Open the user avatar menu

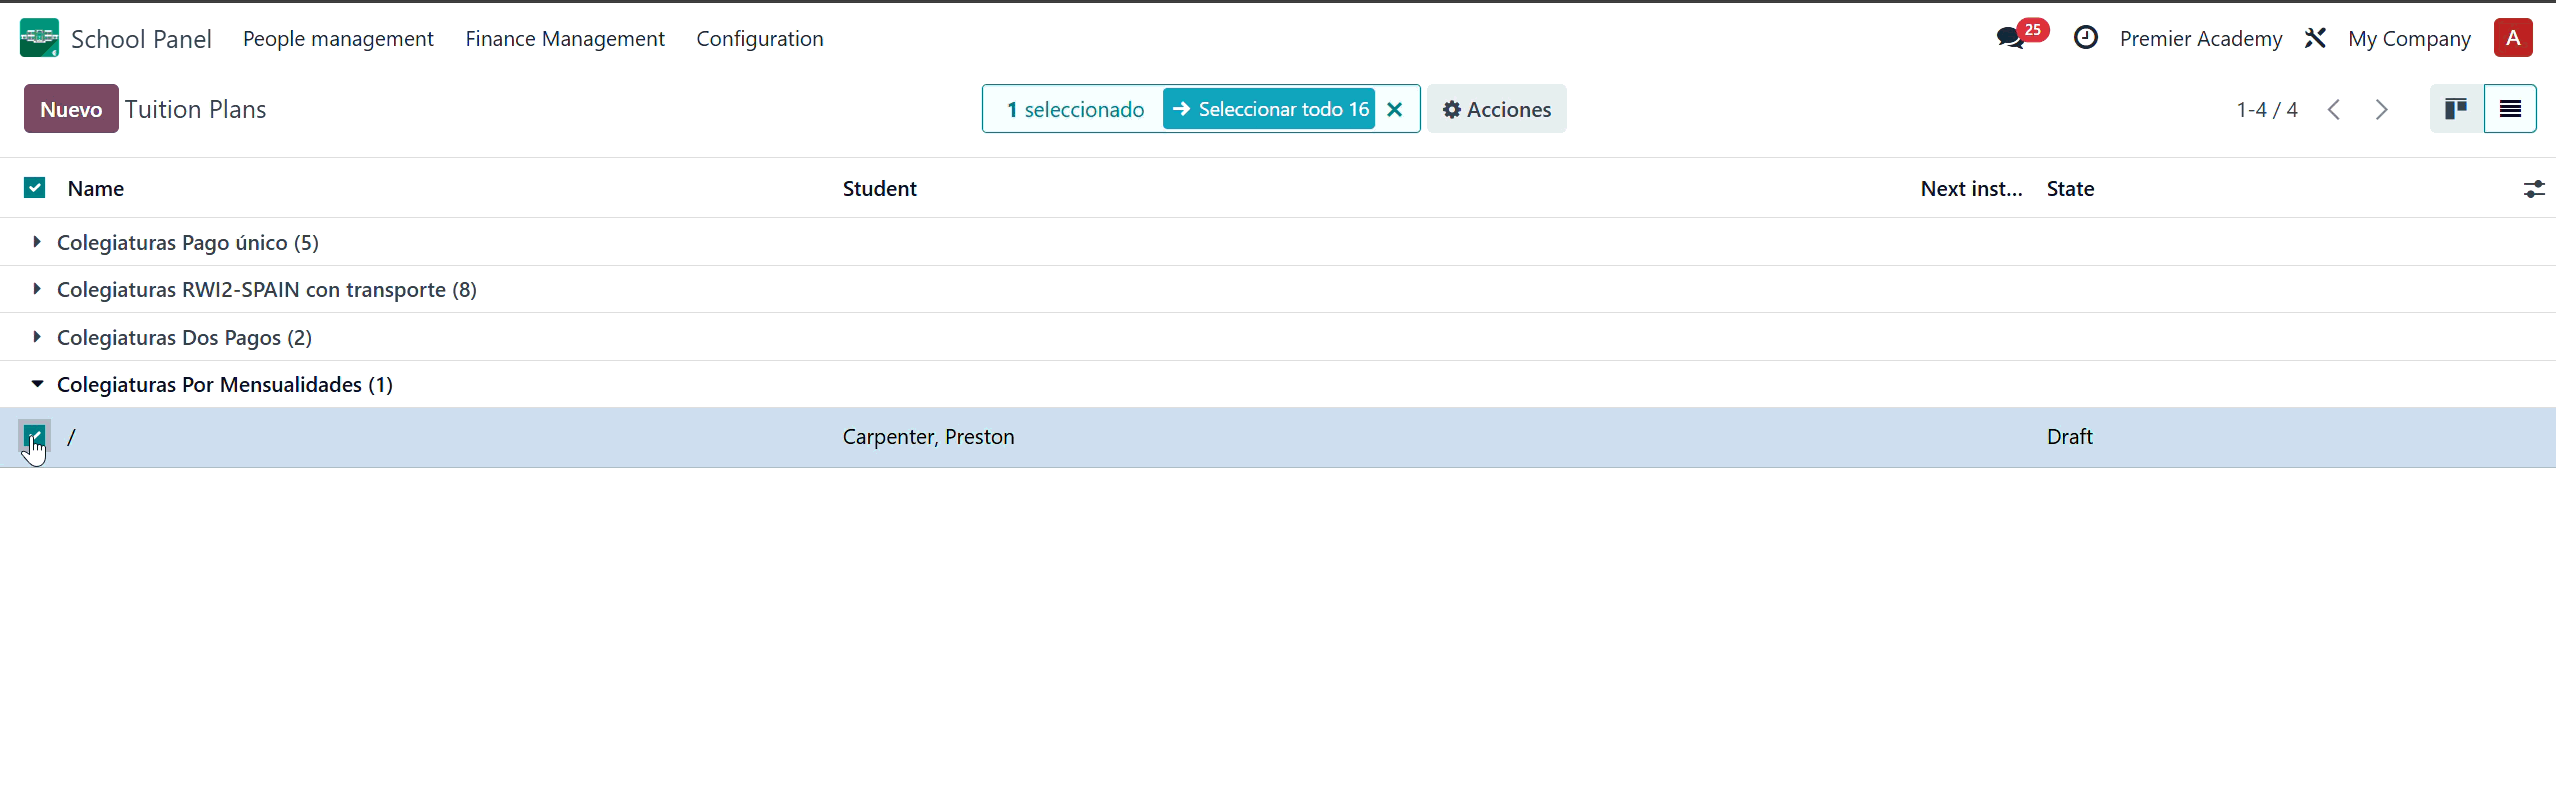point(2512,38)
